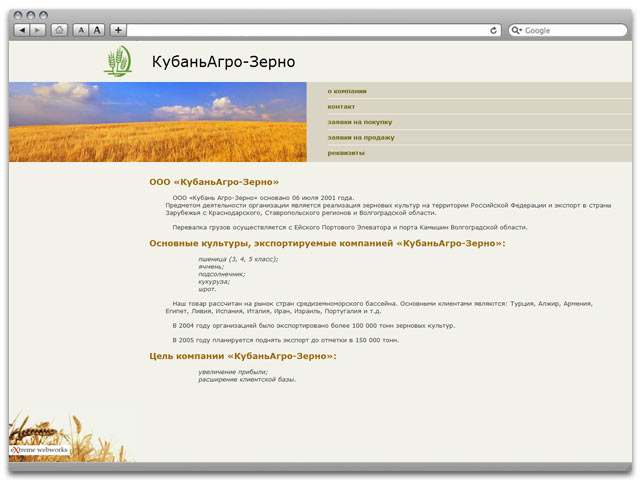Screen dimensions: 640x480
Task: Reload the page with the refresh arrow
Action: click(x=493, y=31)
